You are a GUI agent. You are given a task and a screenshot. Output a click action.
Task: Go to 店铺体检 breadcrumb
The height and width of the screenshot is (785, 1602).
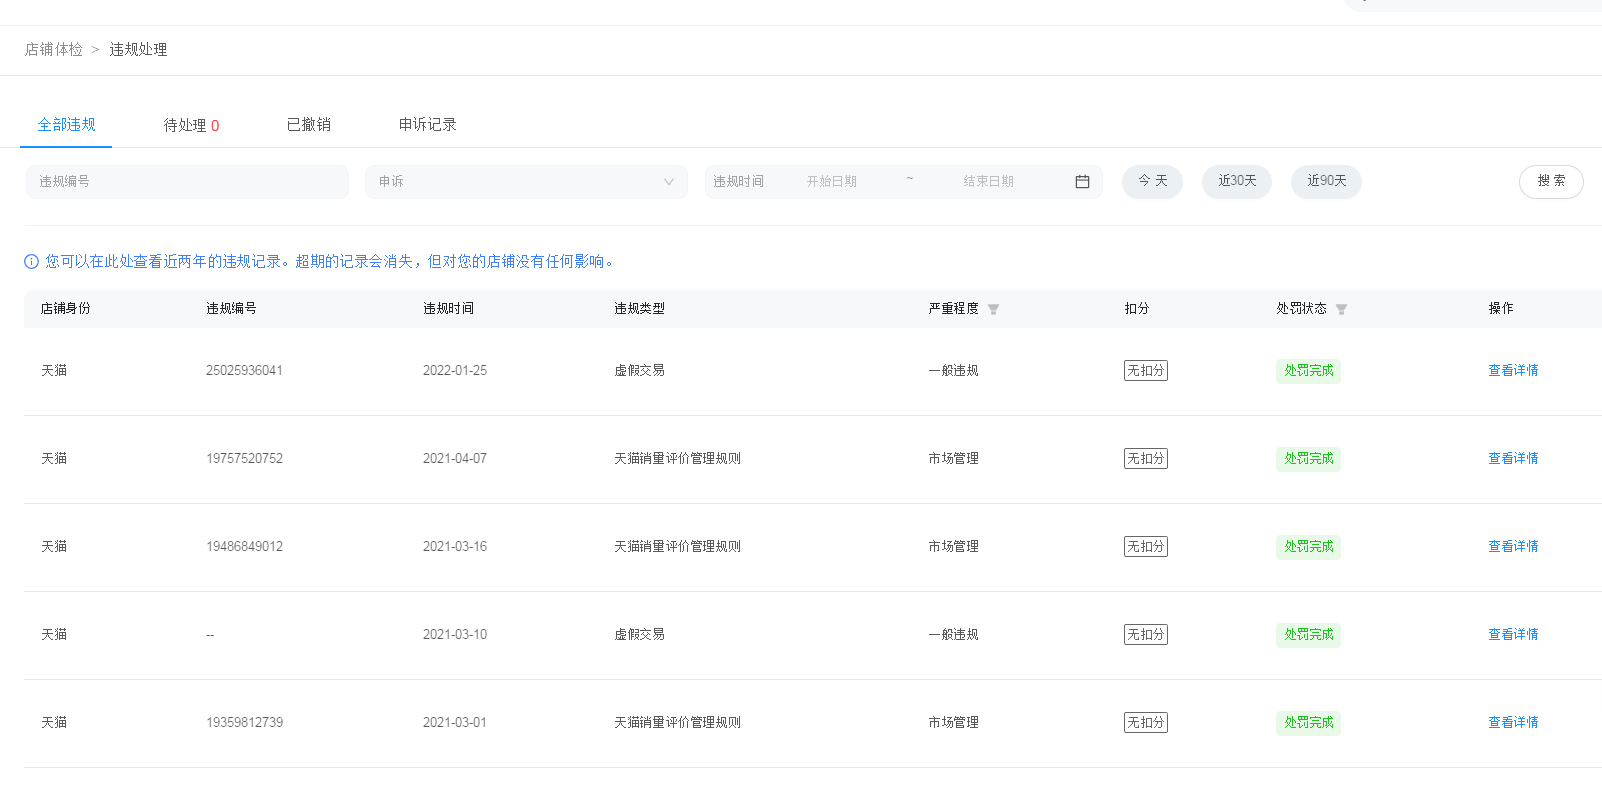(x=54, y=50)
